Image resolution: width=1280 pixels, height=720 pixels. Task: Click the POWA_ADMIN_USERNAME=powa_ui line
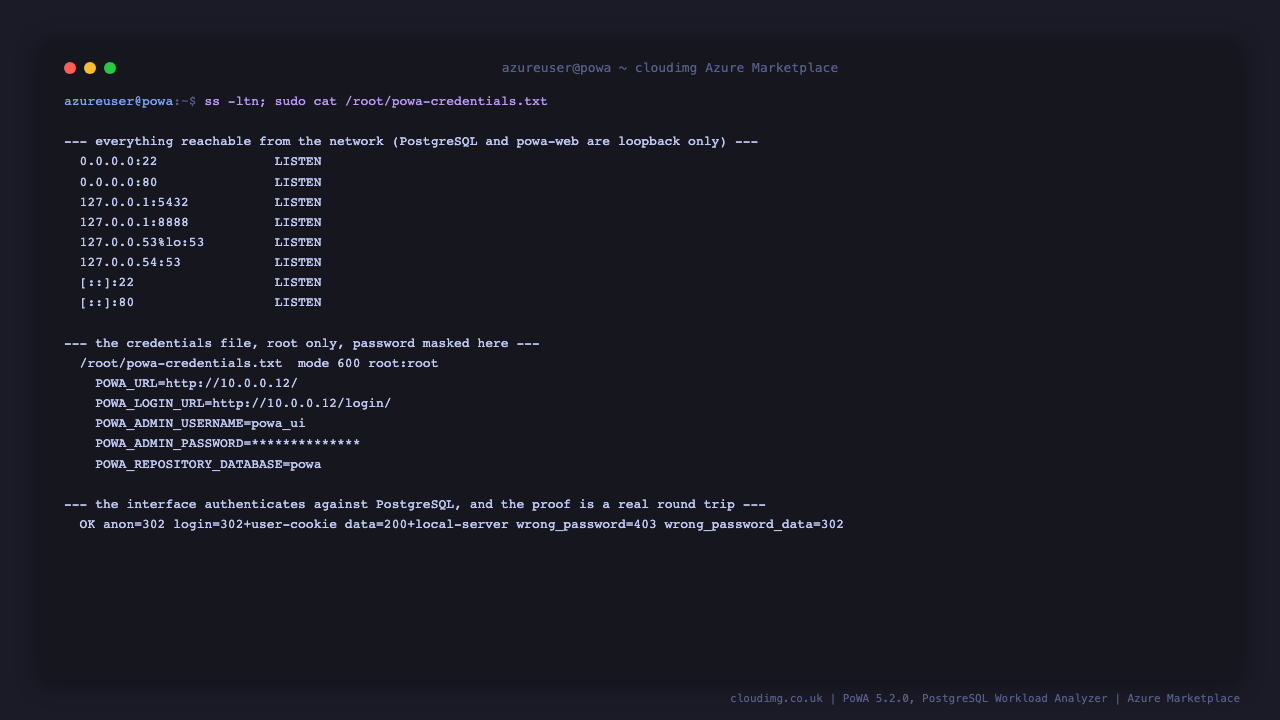(x=200, y=423)
